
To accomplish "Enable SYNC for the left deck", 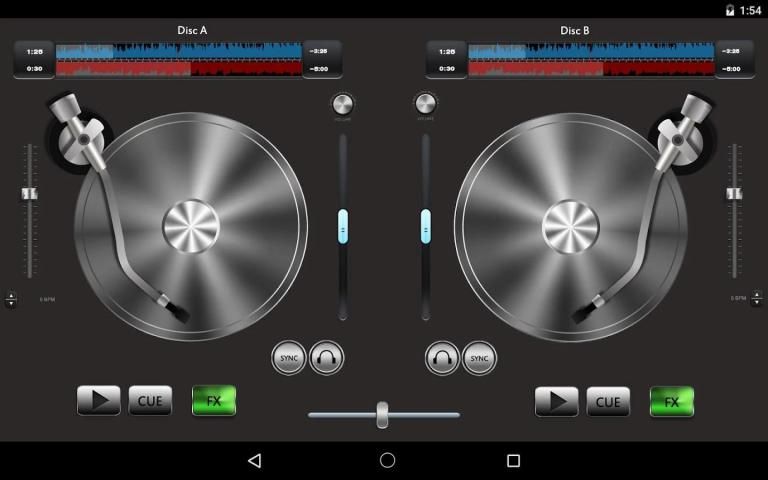I will (x=289, y=357).
